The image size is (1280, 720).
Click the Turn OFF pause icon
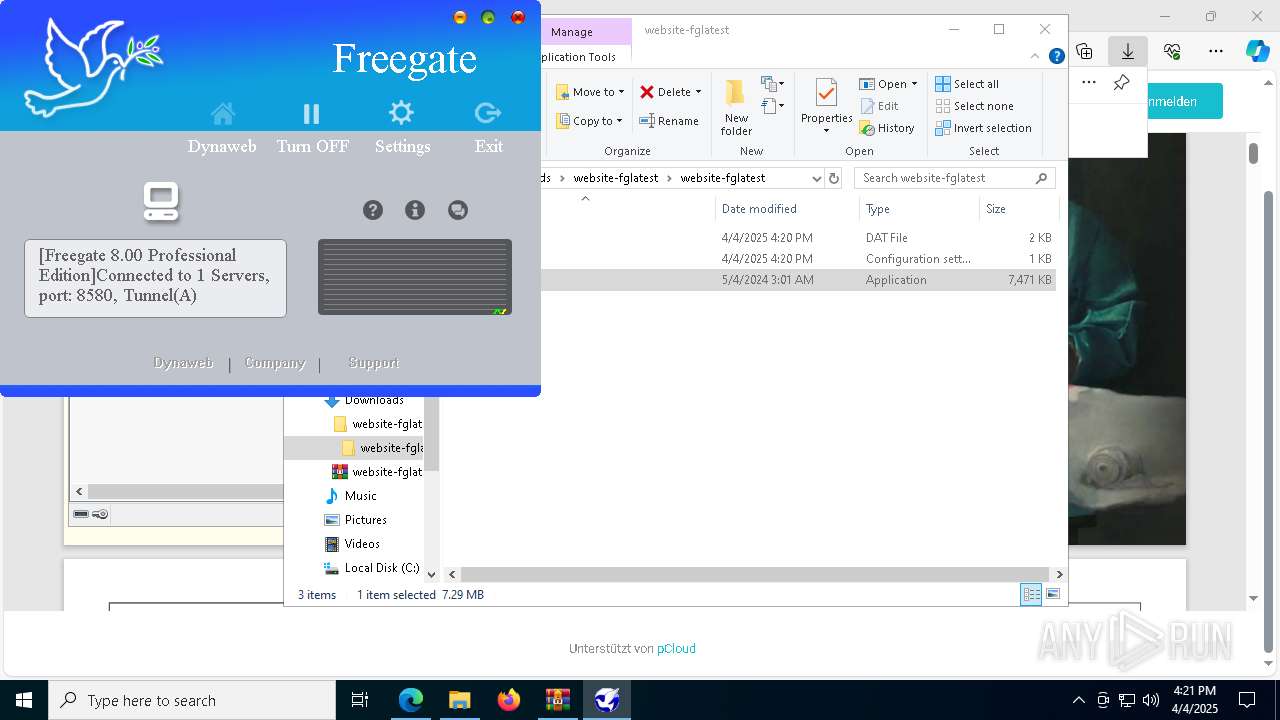(311, 114)
